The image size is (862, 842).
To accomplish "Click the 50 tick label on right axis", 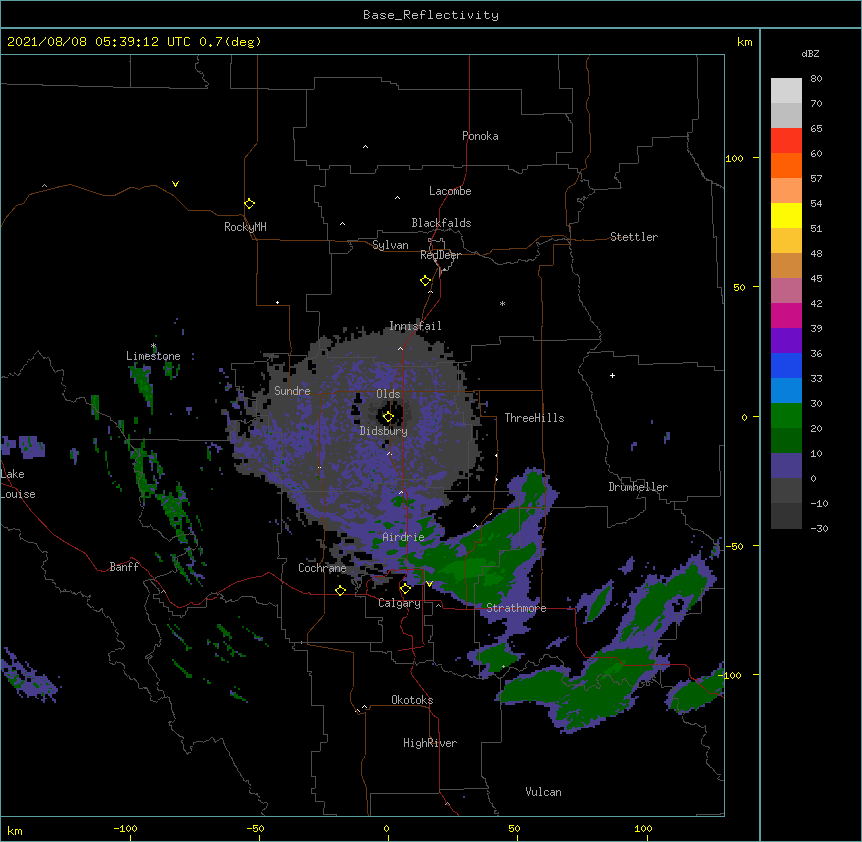I will click(739, 287).
